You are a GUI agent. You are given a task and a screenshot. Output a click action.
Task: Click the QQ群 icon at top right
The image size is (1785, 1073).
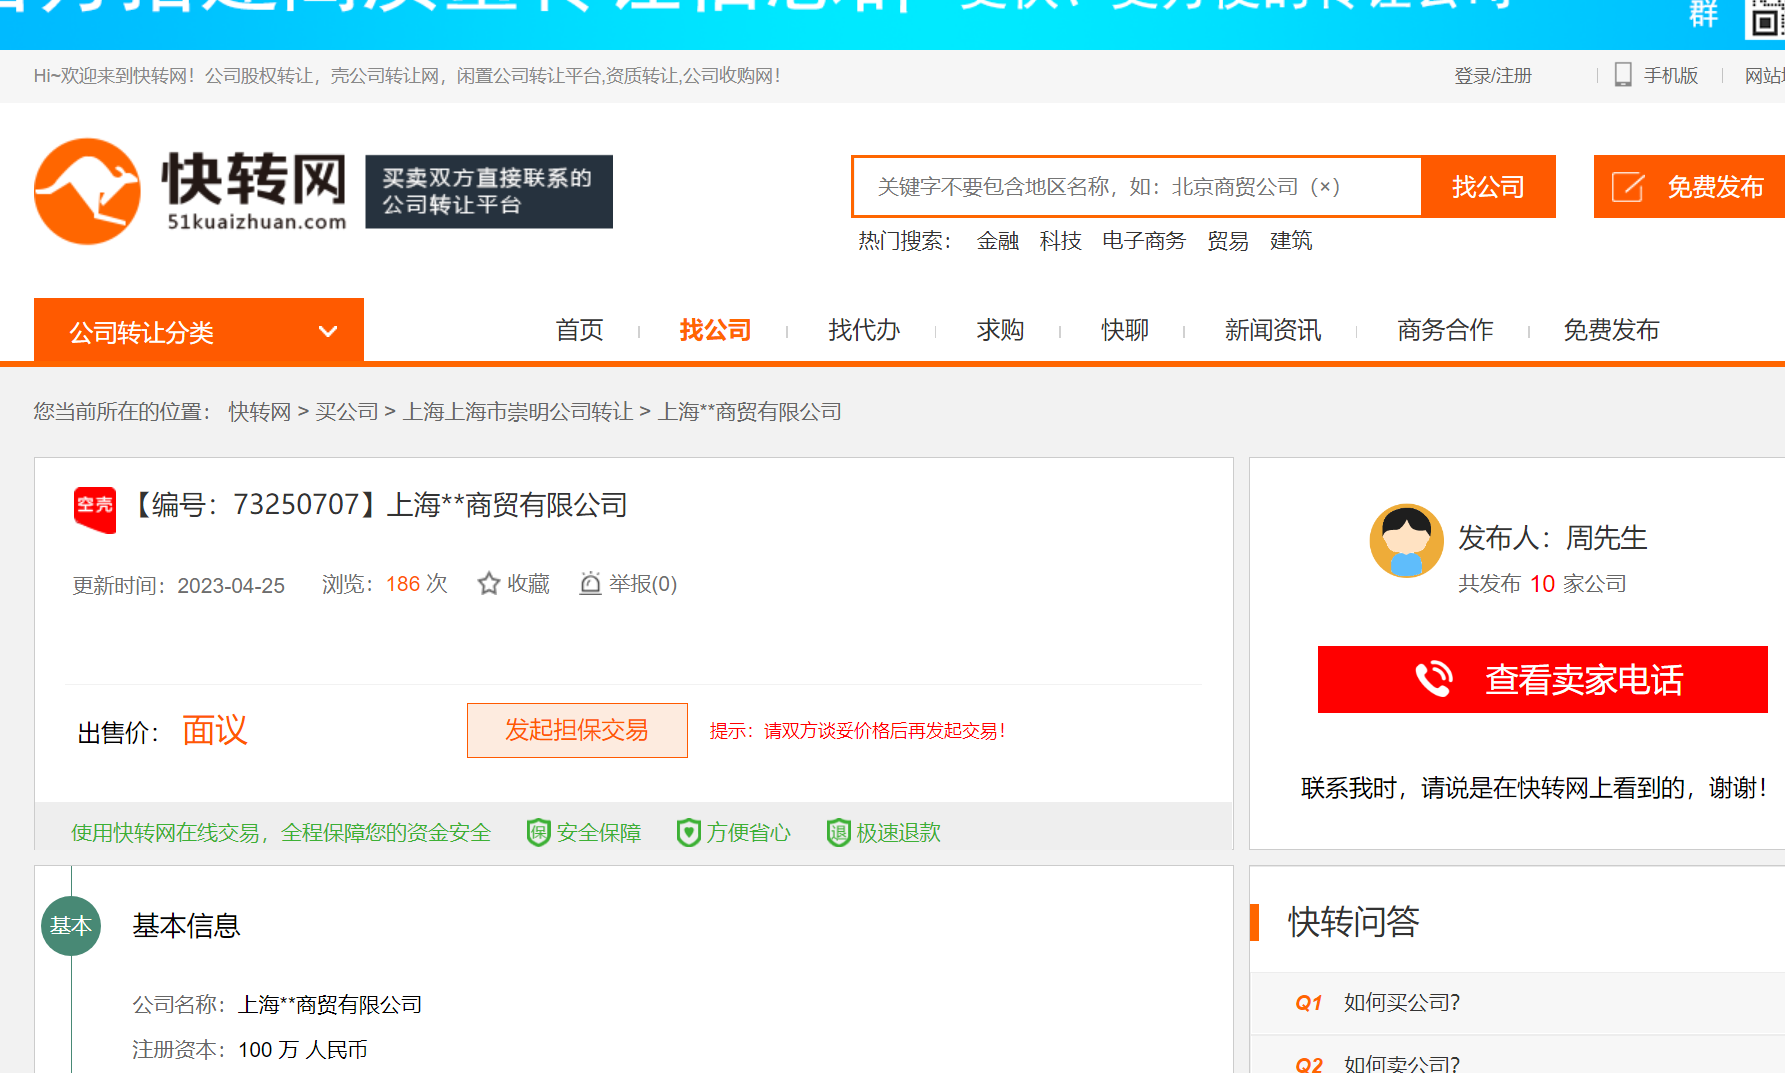(x=1703, y=15)
